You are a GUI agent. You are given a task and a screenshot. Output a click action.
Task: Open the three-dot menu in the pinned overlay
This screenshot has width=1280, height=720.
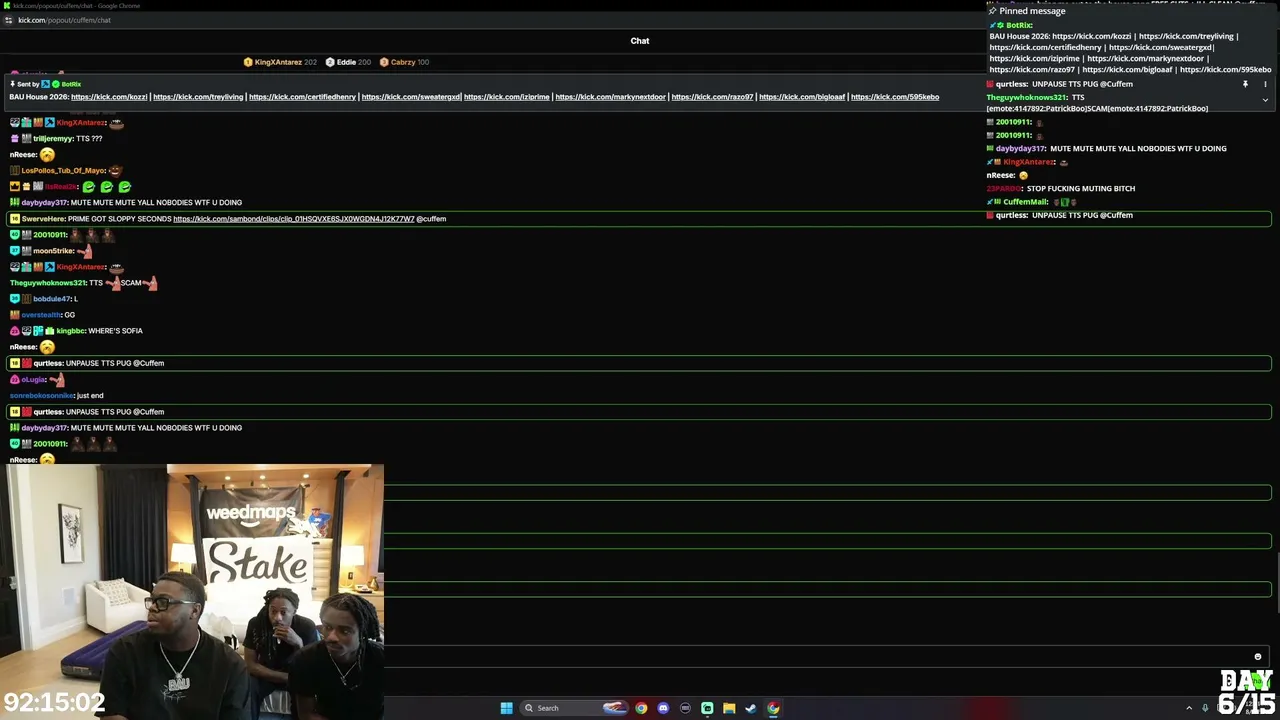pyautogui.click(x=1265, y=84)
